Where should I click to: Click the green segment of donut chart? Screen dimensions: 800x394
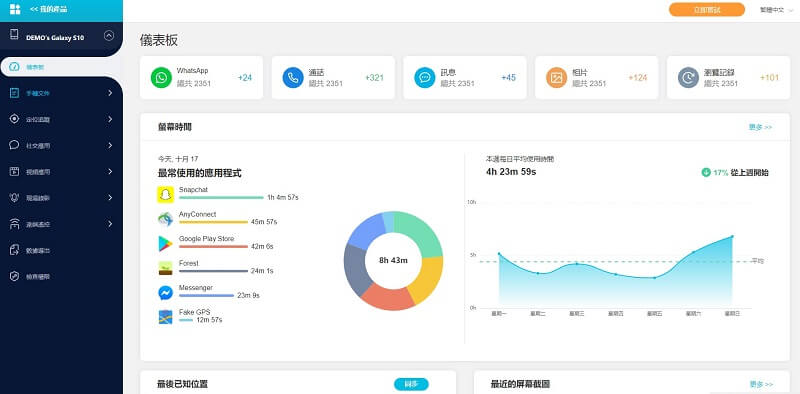point(422,232)
